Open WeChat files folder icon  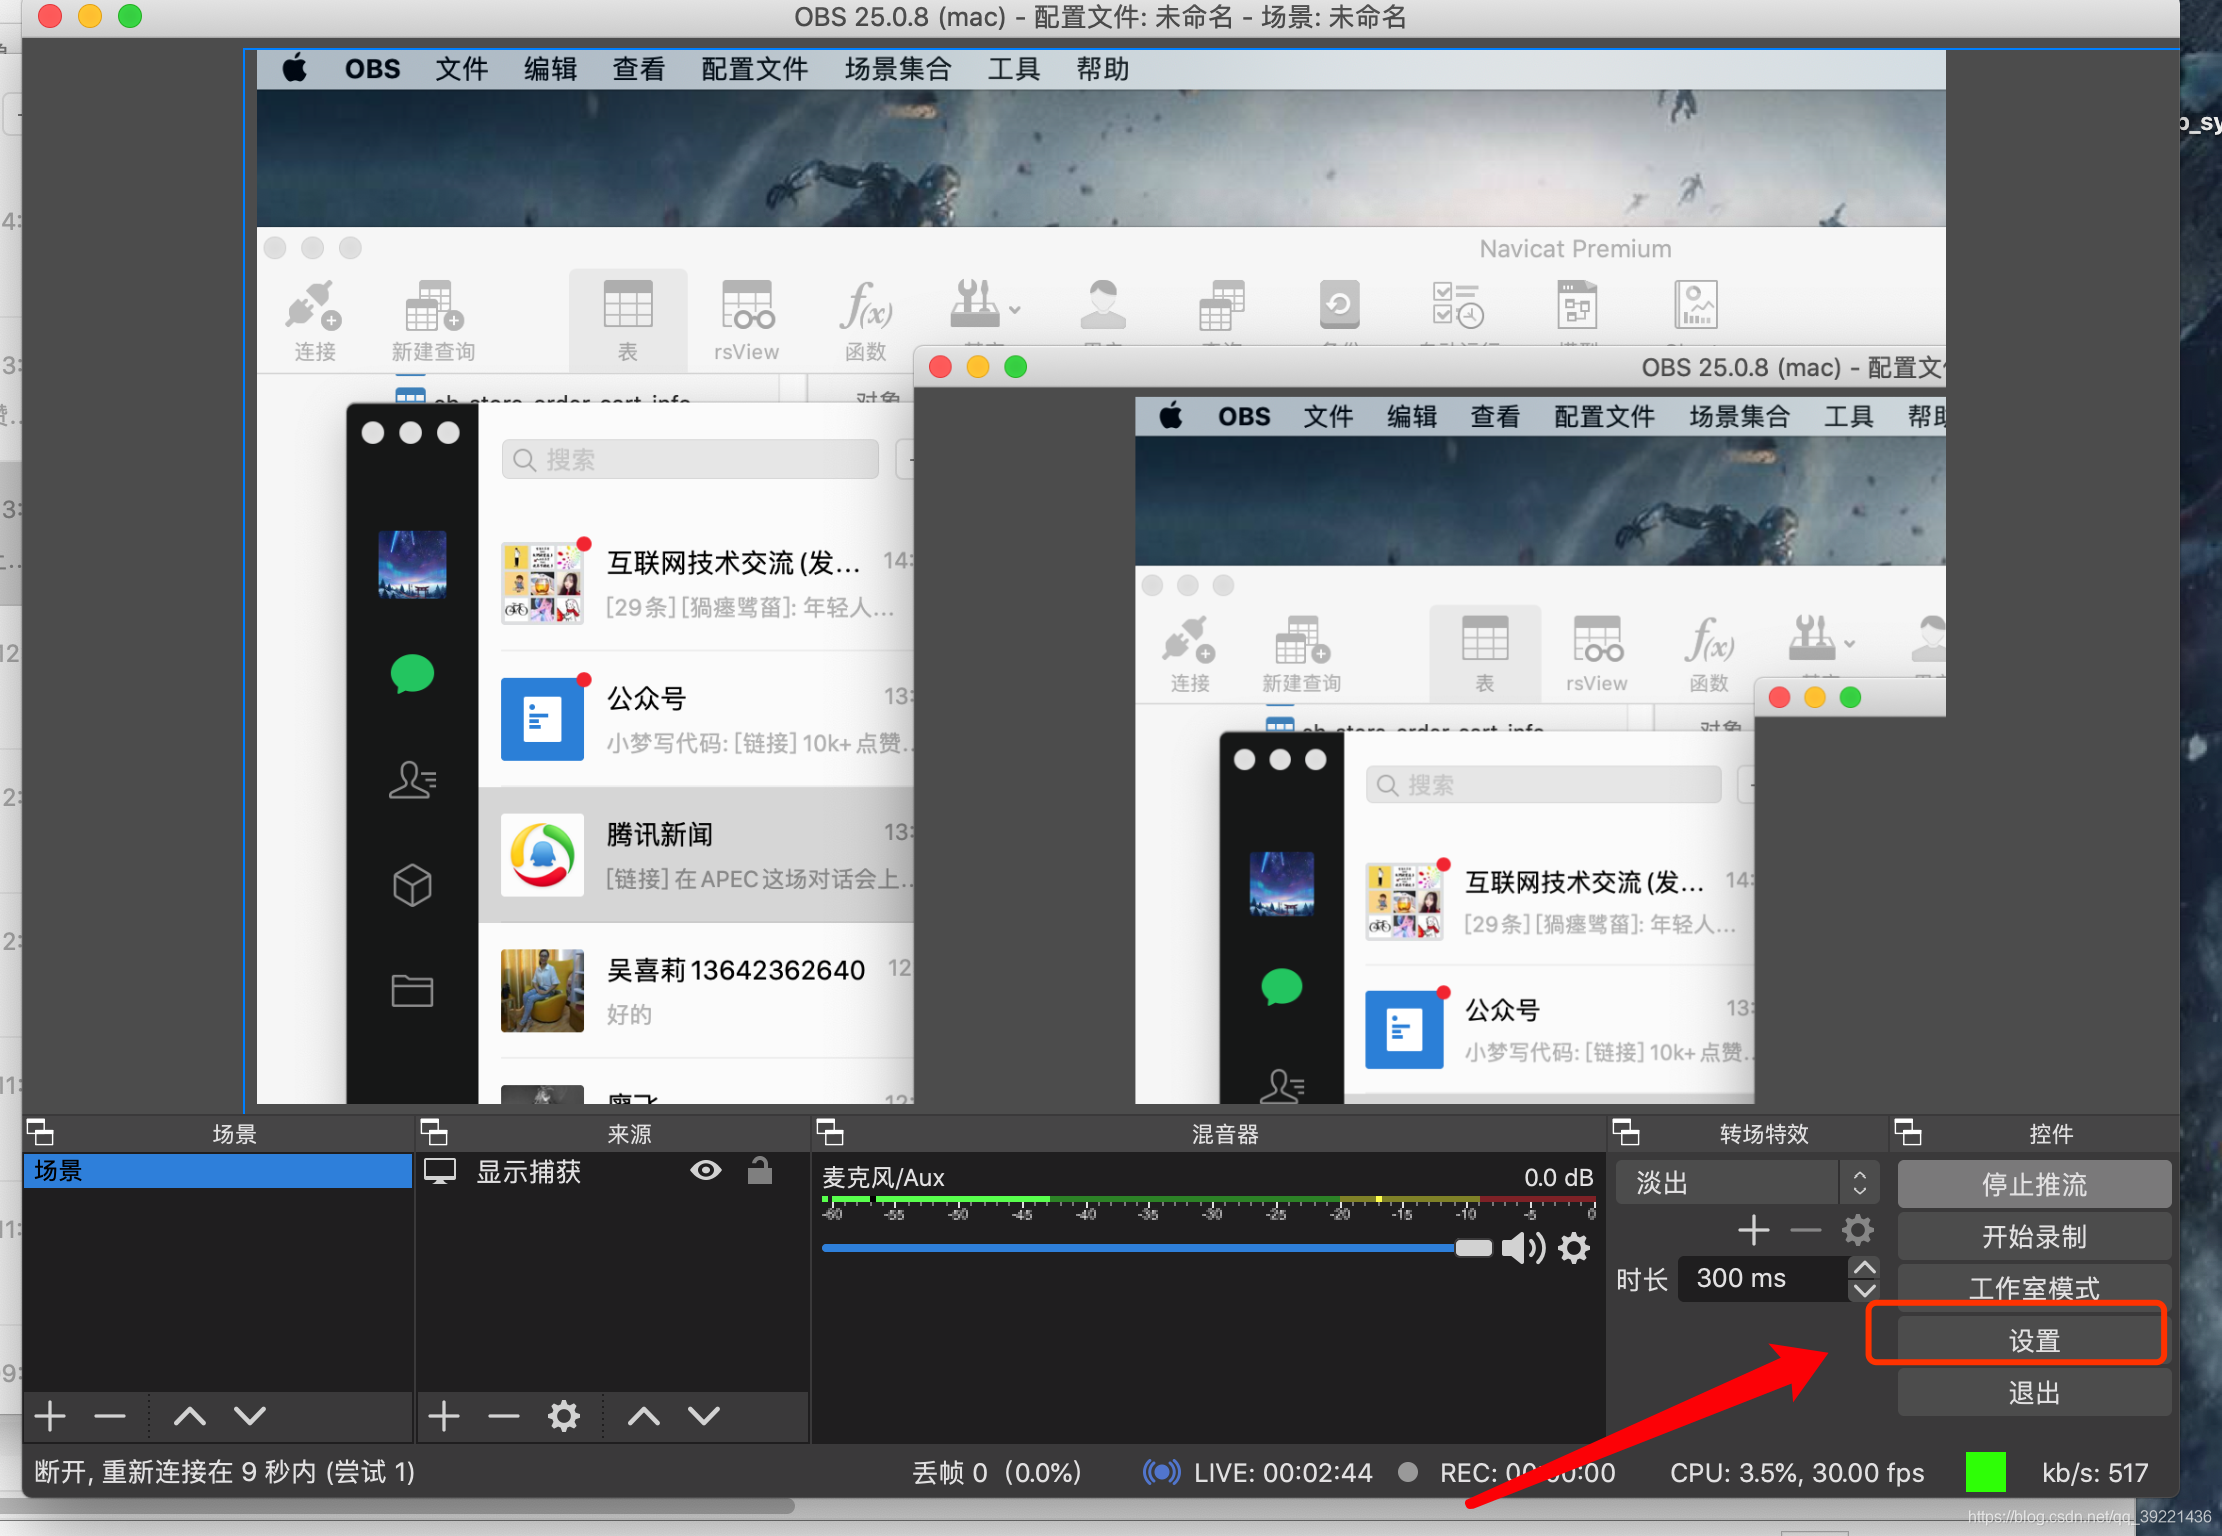coord(412,990)
